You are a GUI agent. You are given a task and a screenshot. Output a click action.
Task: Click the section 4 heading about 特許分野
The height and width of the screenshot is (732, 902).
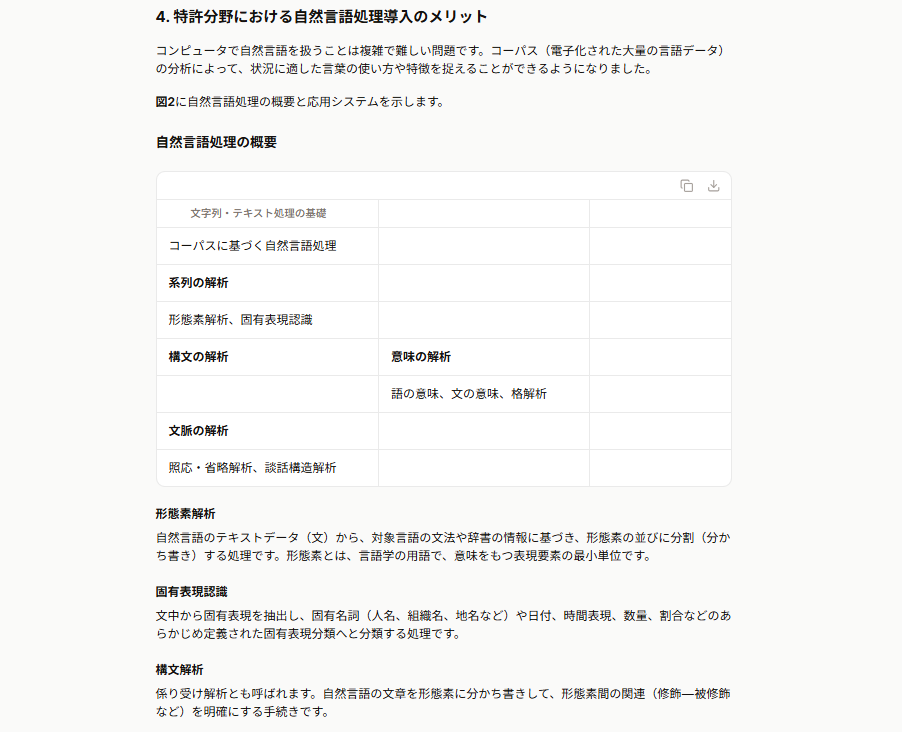coord(322,17)
